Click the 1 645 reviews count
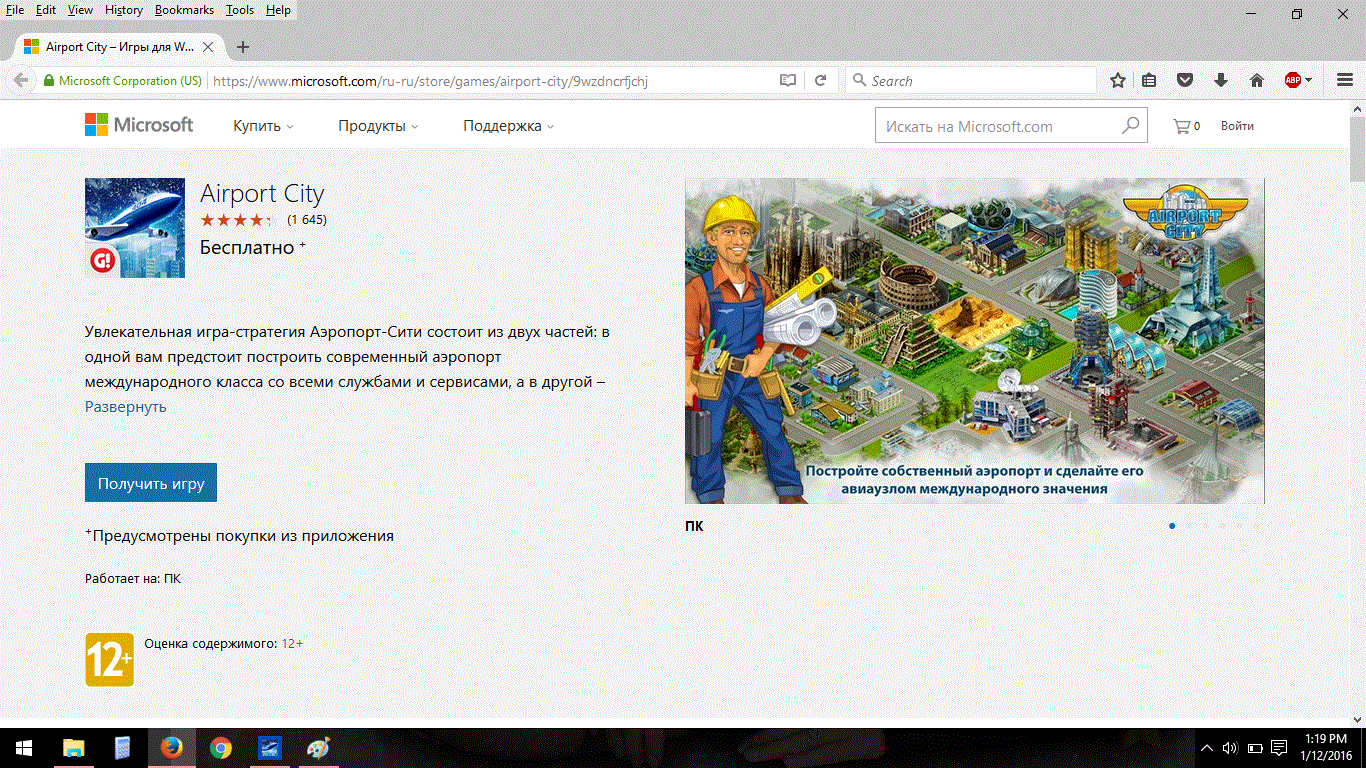This screenshot has width=1366, height=768. pyautogui.click(x=307, y=219)
